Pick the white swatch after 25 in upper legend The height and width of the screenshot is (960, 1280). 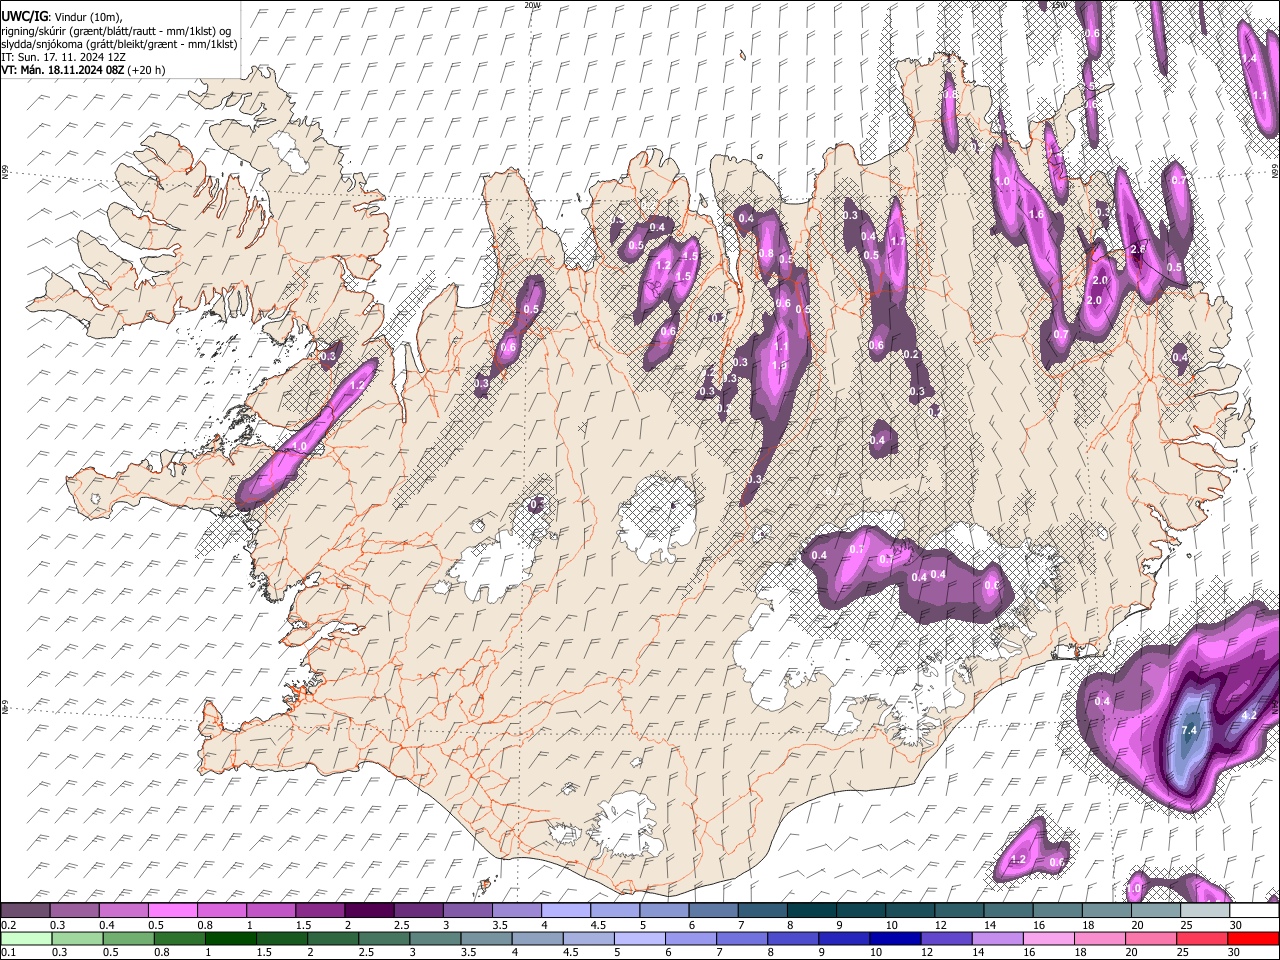pos(1253,910)
